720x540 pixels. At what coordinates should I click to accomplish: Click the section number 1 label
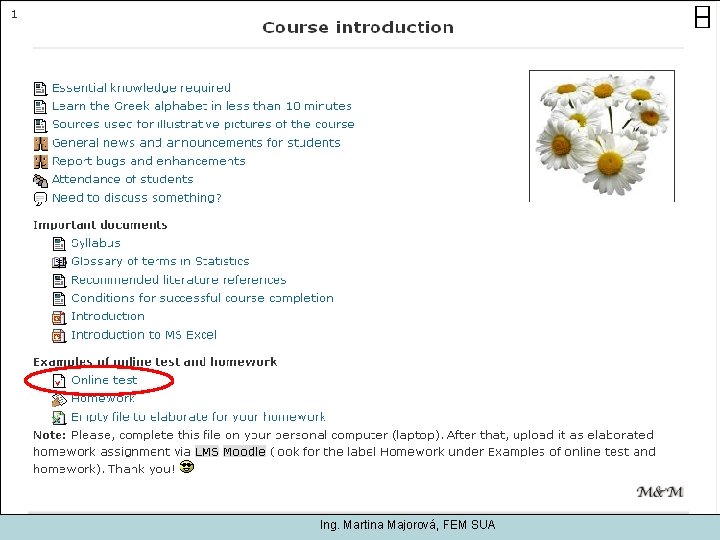tap(14, 15)
